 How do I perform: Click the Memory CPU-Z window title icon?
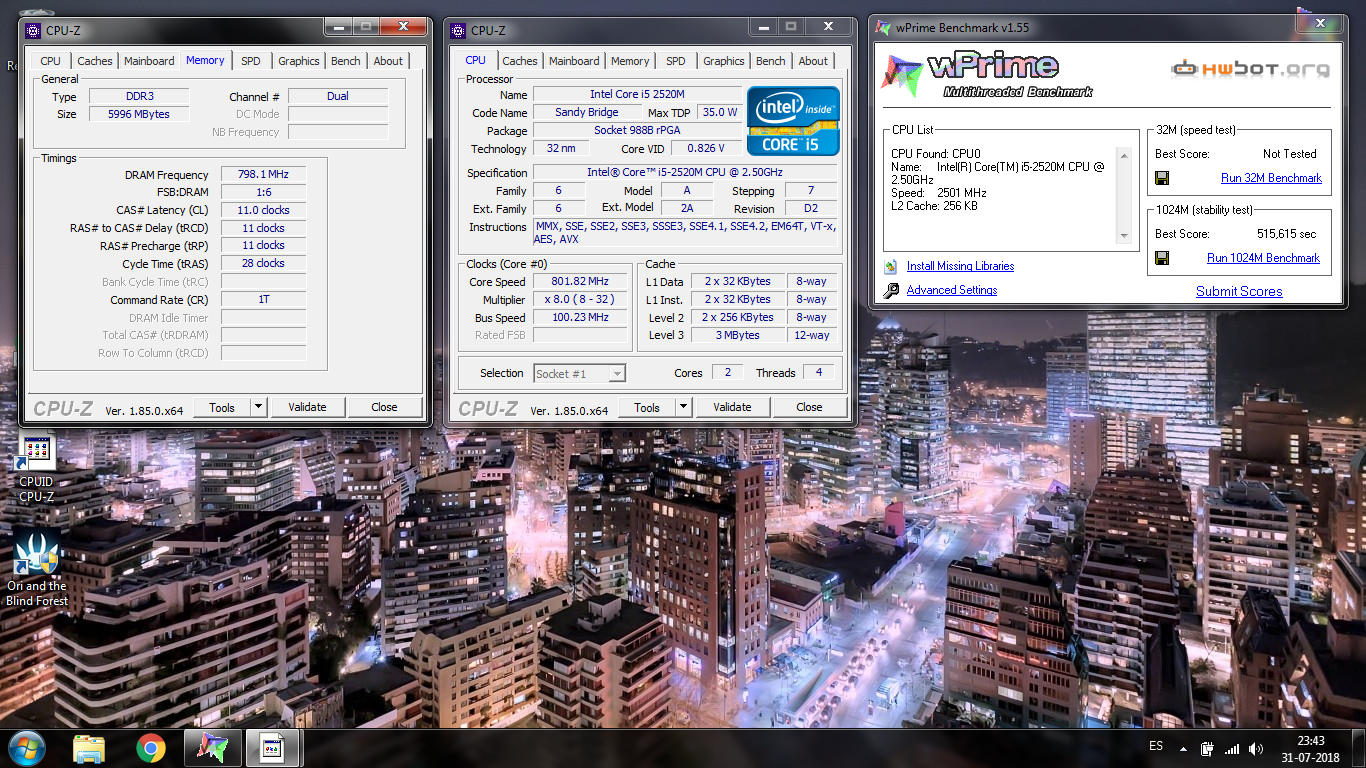[x=33, y=30]
